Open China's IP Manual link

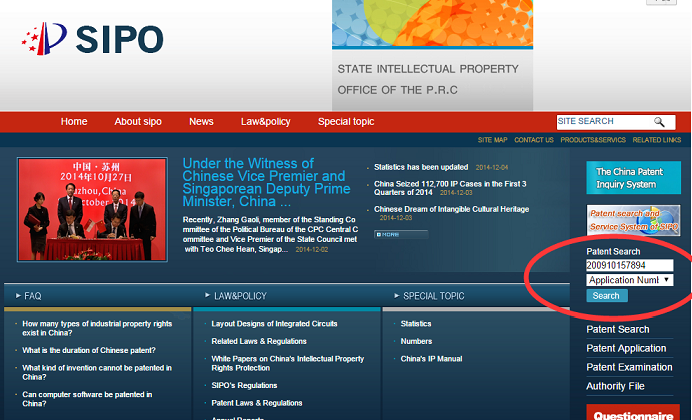point(431,359)
